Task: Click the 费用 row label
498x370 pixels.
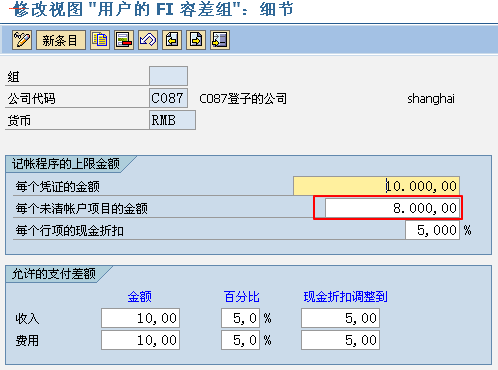Action: pyautogui.click(x=27, y=341)
